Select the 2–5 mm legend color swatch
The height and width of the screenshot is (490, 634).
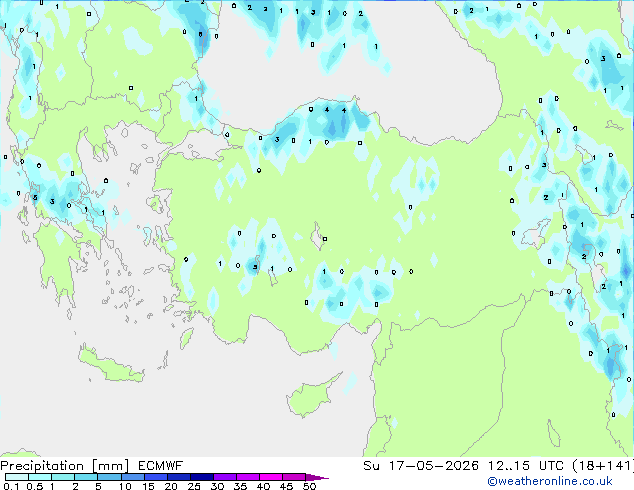point(86,477)
